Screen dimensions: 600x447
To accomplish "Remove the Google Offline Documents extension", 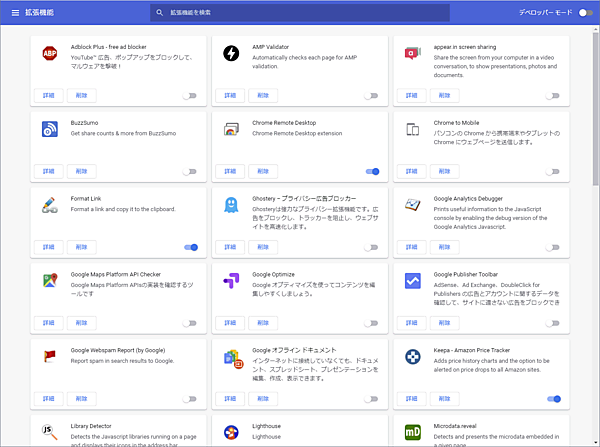I will pyautogui.click(x=263, y=398).
